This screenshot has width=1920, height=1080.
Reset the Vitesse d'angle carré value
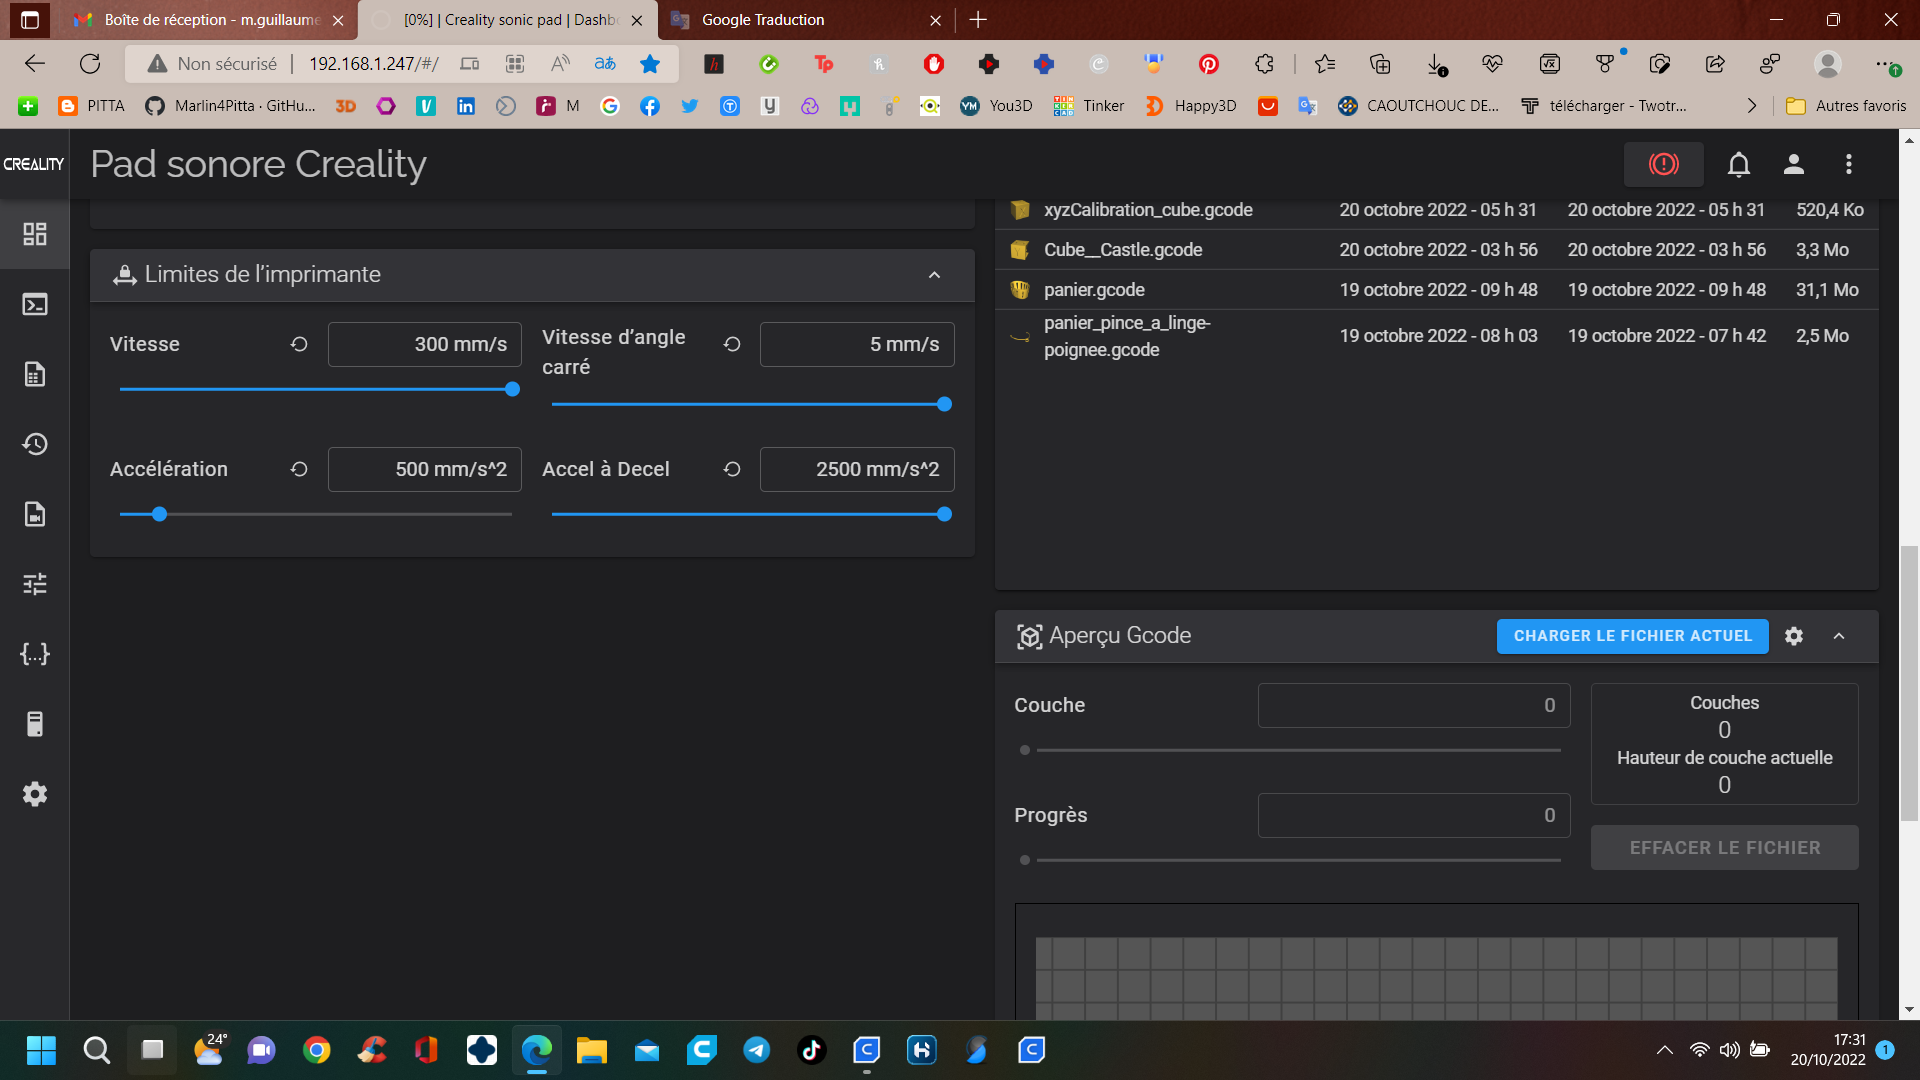[x=732, y=344]
